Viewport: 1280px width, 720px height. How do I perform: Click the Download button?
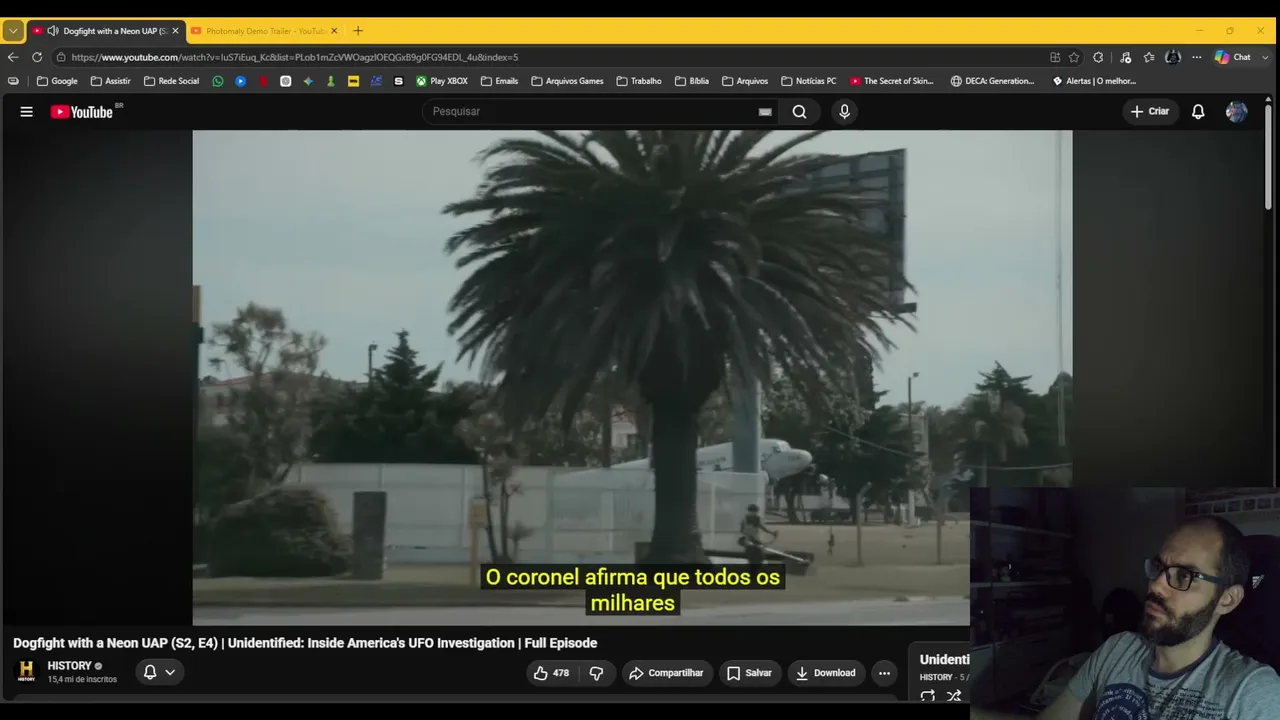point(825,673)
